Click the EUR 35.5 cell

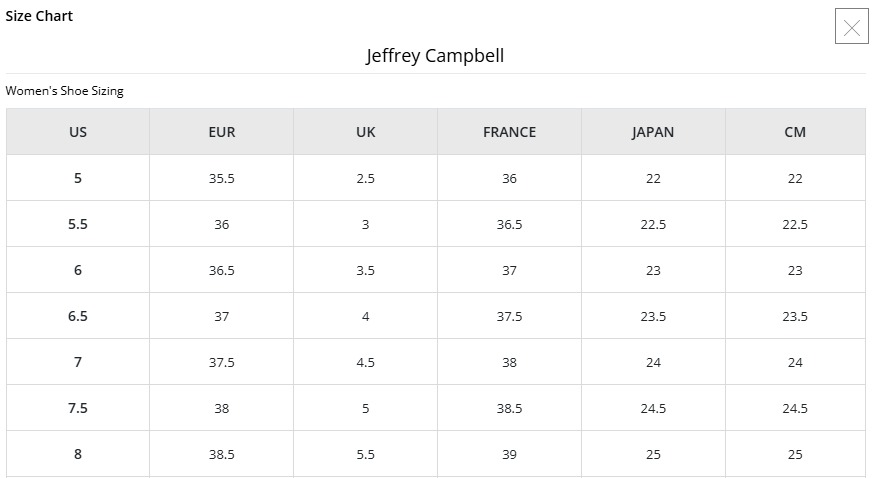pyautogui.click(x=222, y=178)
